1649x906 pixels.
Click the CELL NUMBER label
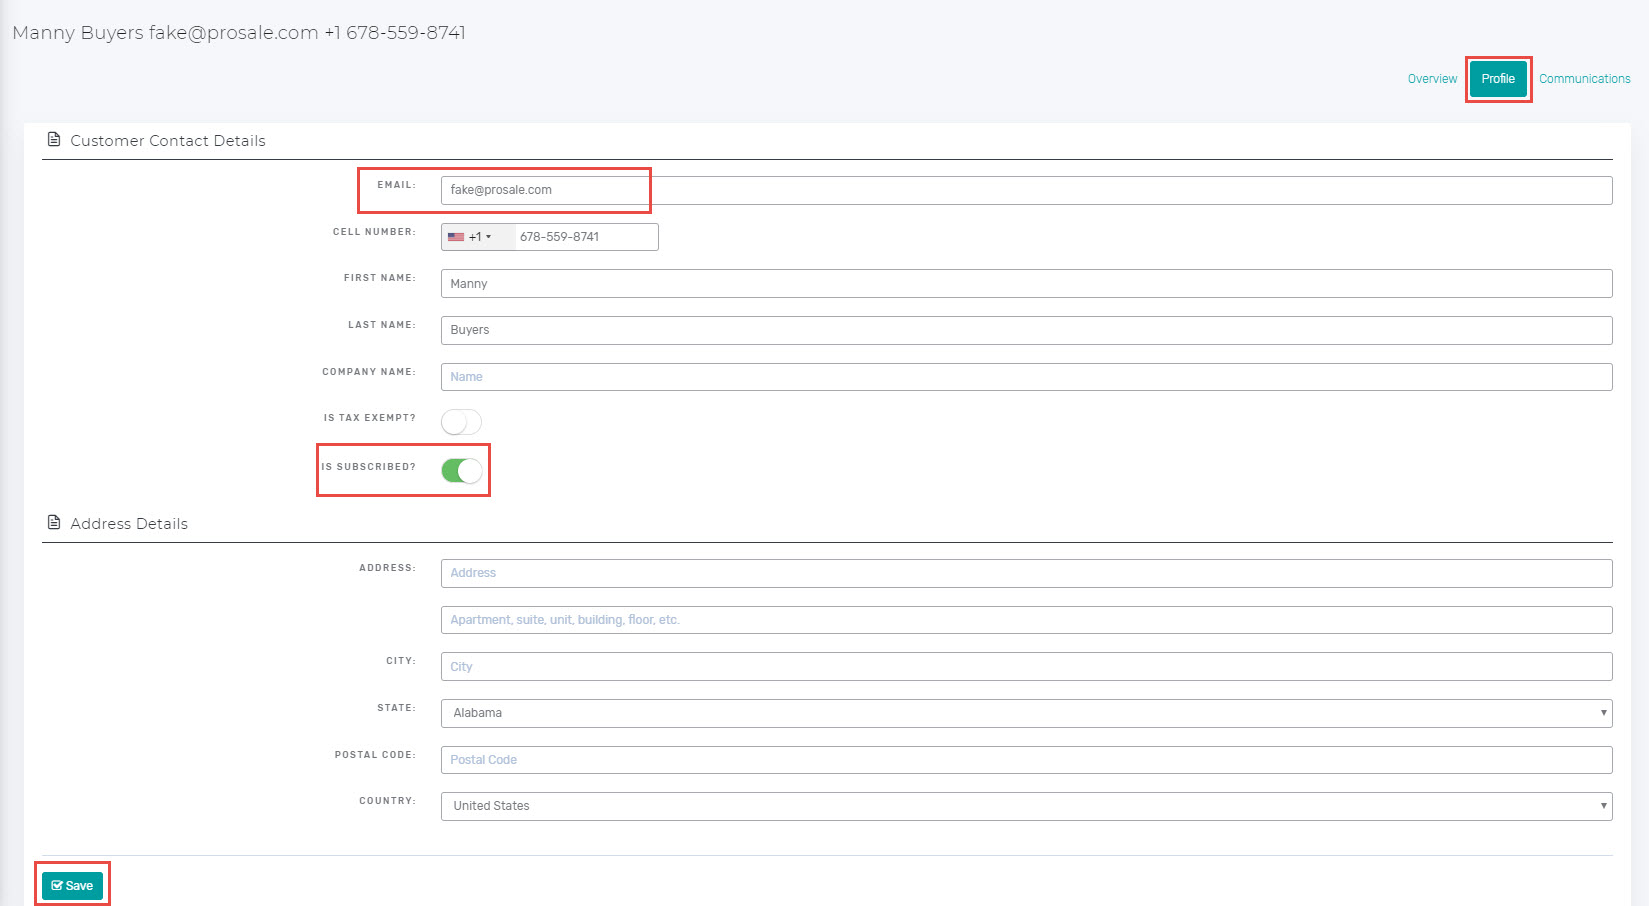374,232
